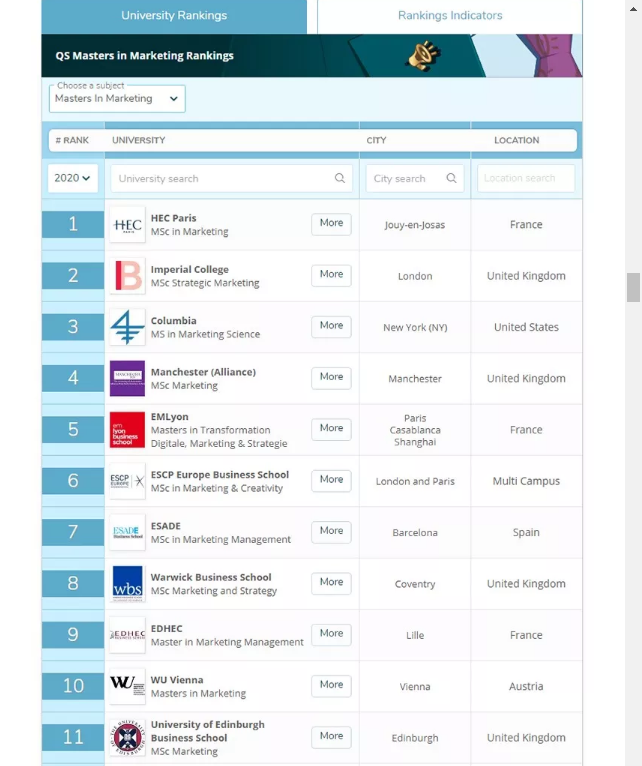The width and height of the screenshot is (642, 766).
Task: Click MSc Strategic Marketing program text
Action: tap(205, 283)
